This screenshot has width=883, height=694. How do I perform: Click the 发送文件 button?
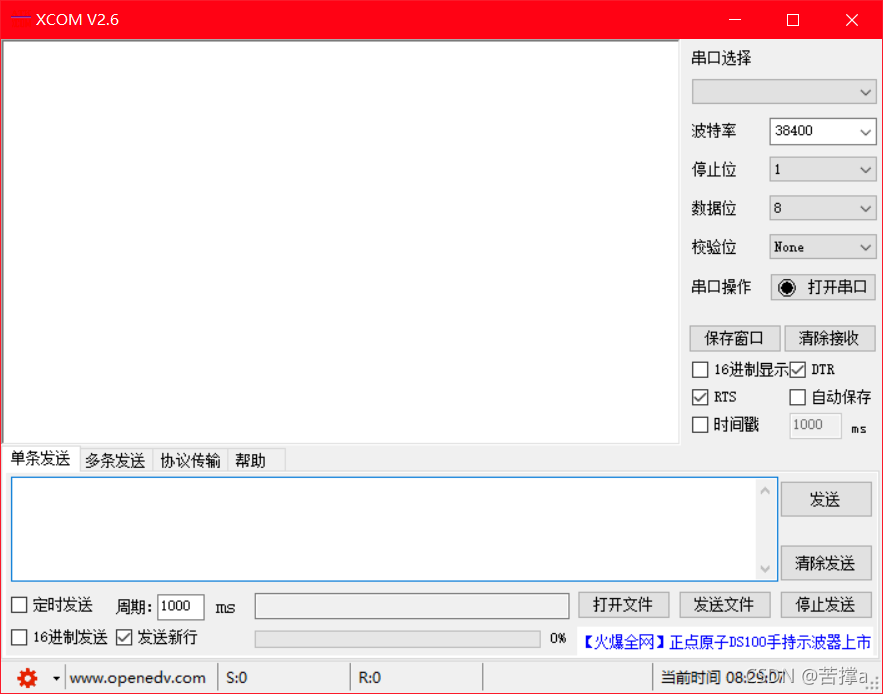tap(724, 605)
